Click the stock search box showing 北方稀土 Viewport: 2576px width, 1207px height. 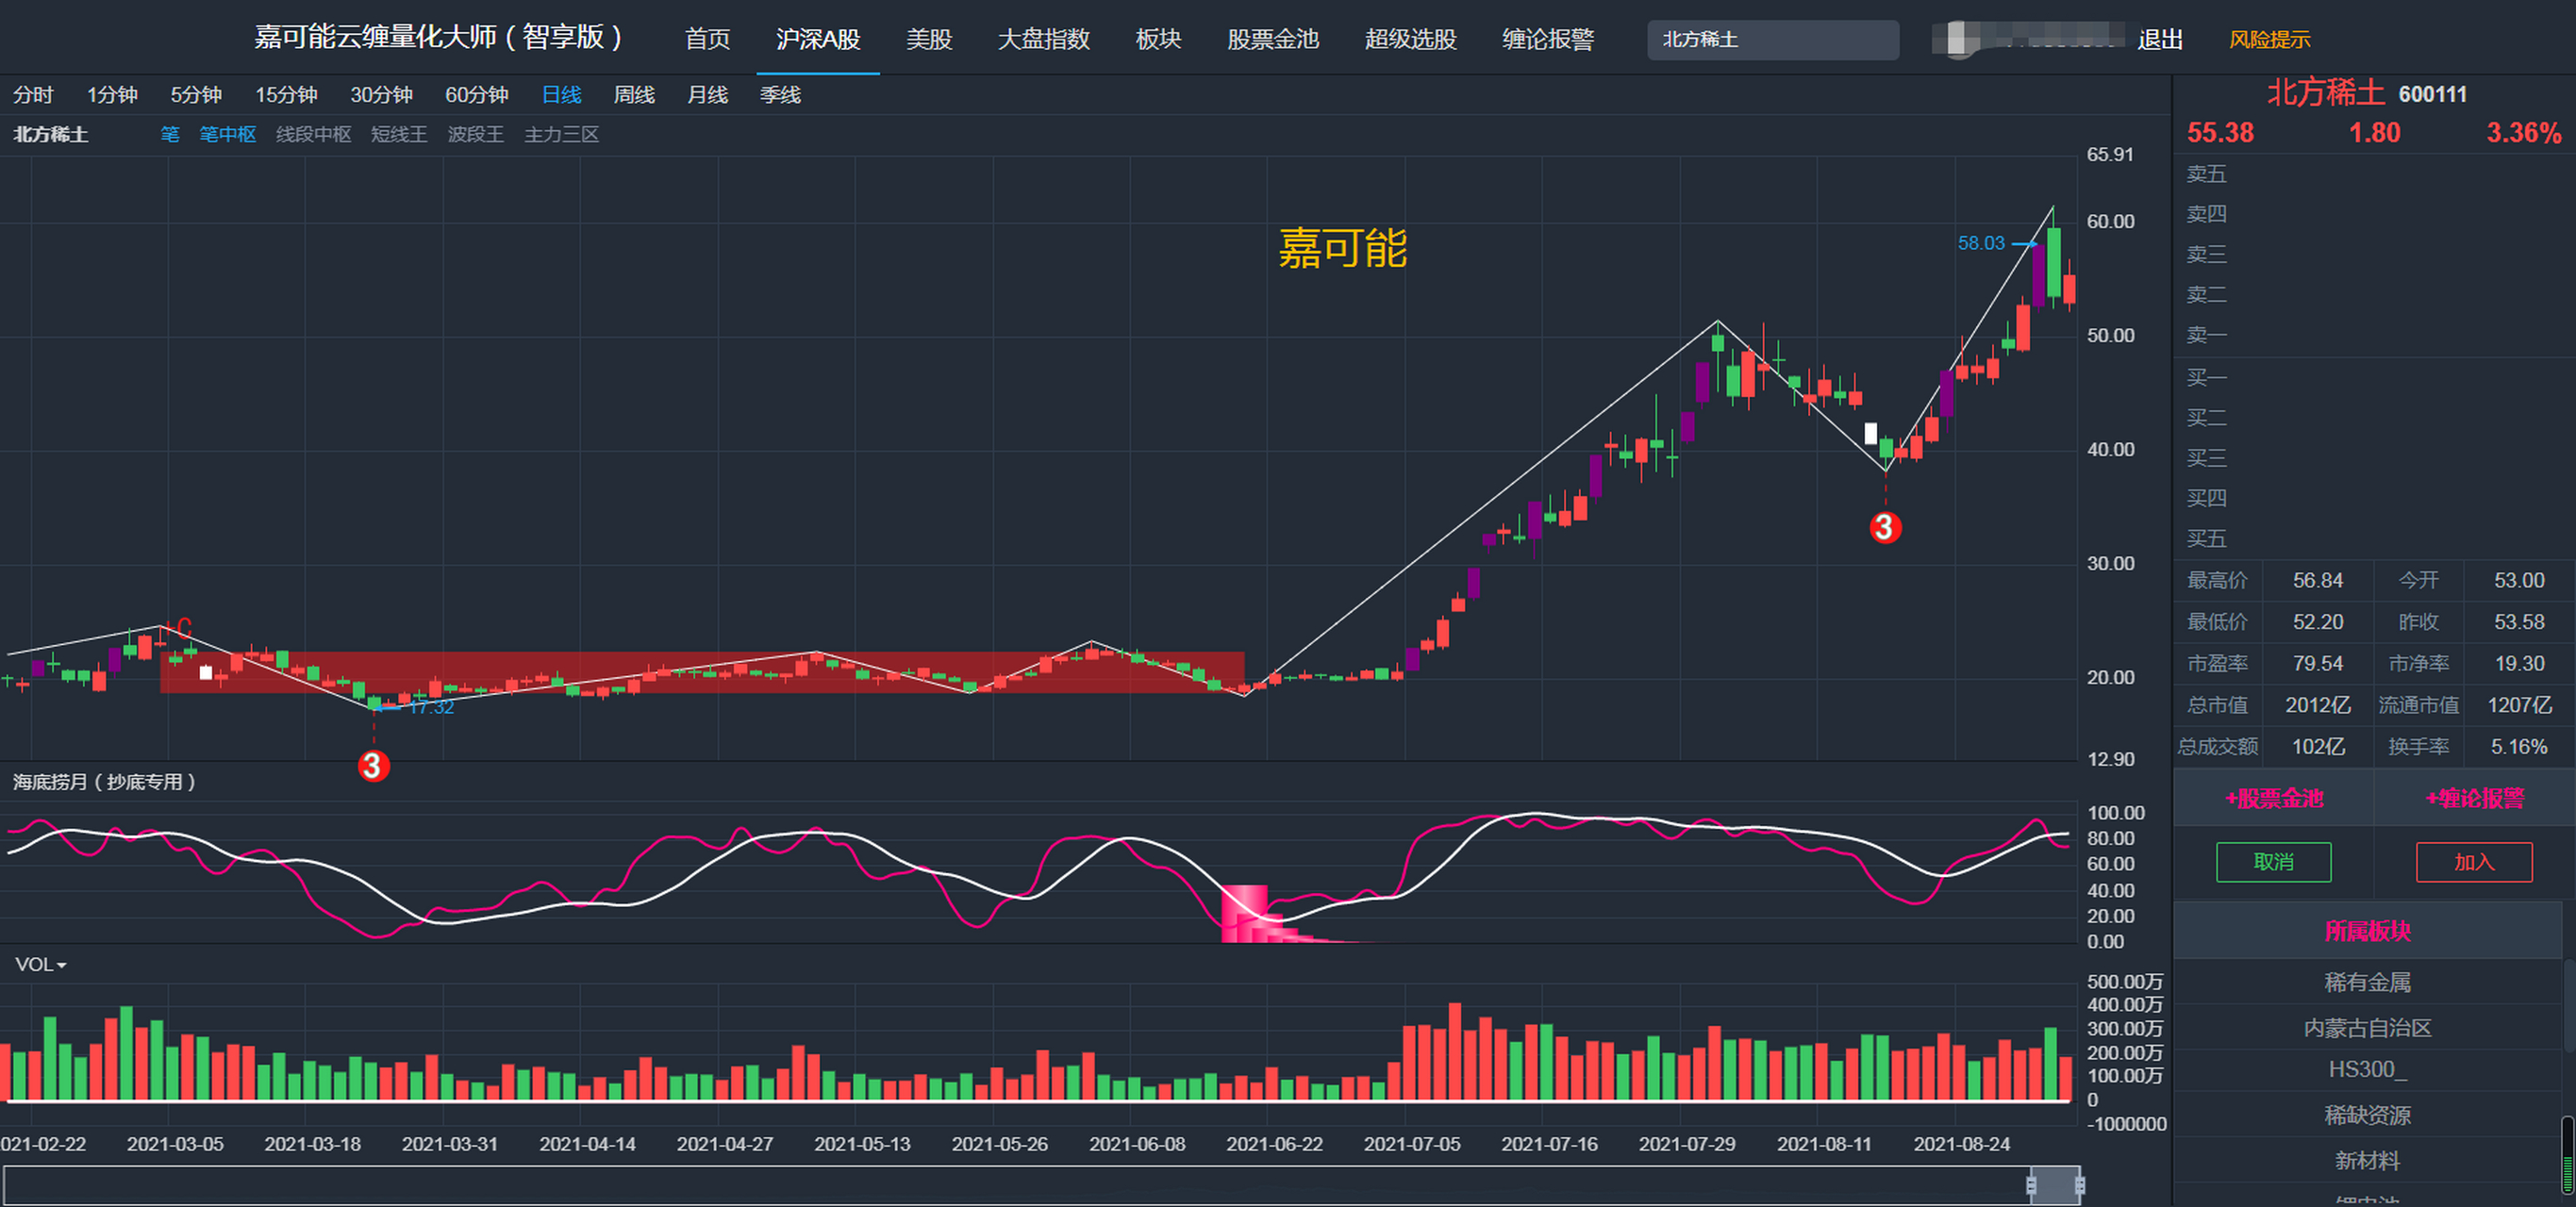pyautogui.click(x=1772, y=40)
